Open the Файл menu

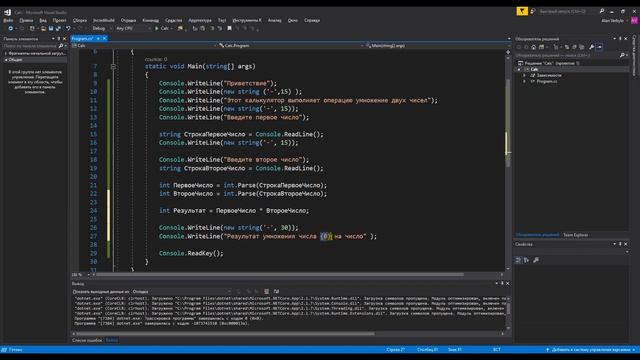(8, 20)
